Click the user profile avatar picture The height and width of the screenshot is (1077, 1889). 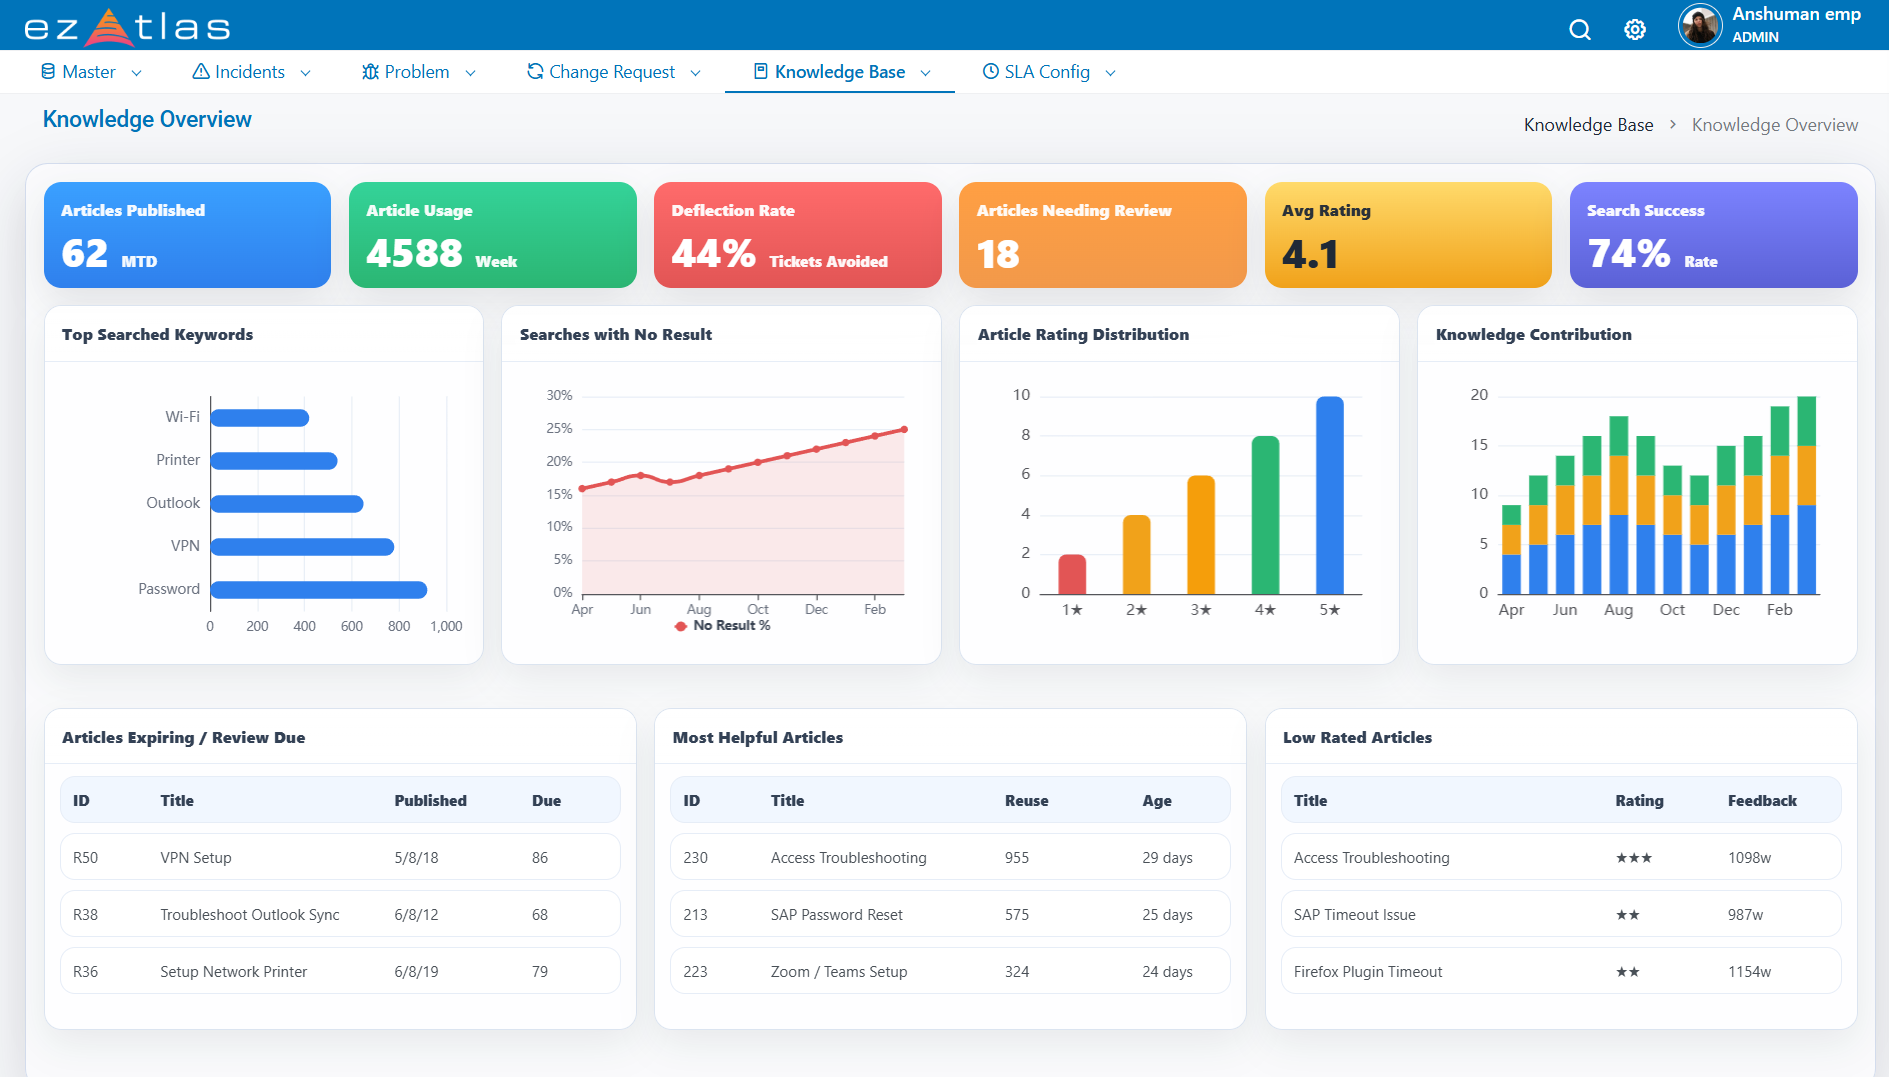[x=1700, y=26]
